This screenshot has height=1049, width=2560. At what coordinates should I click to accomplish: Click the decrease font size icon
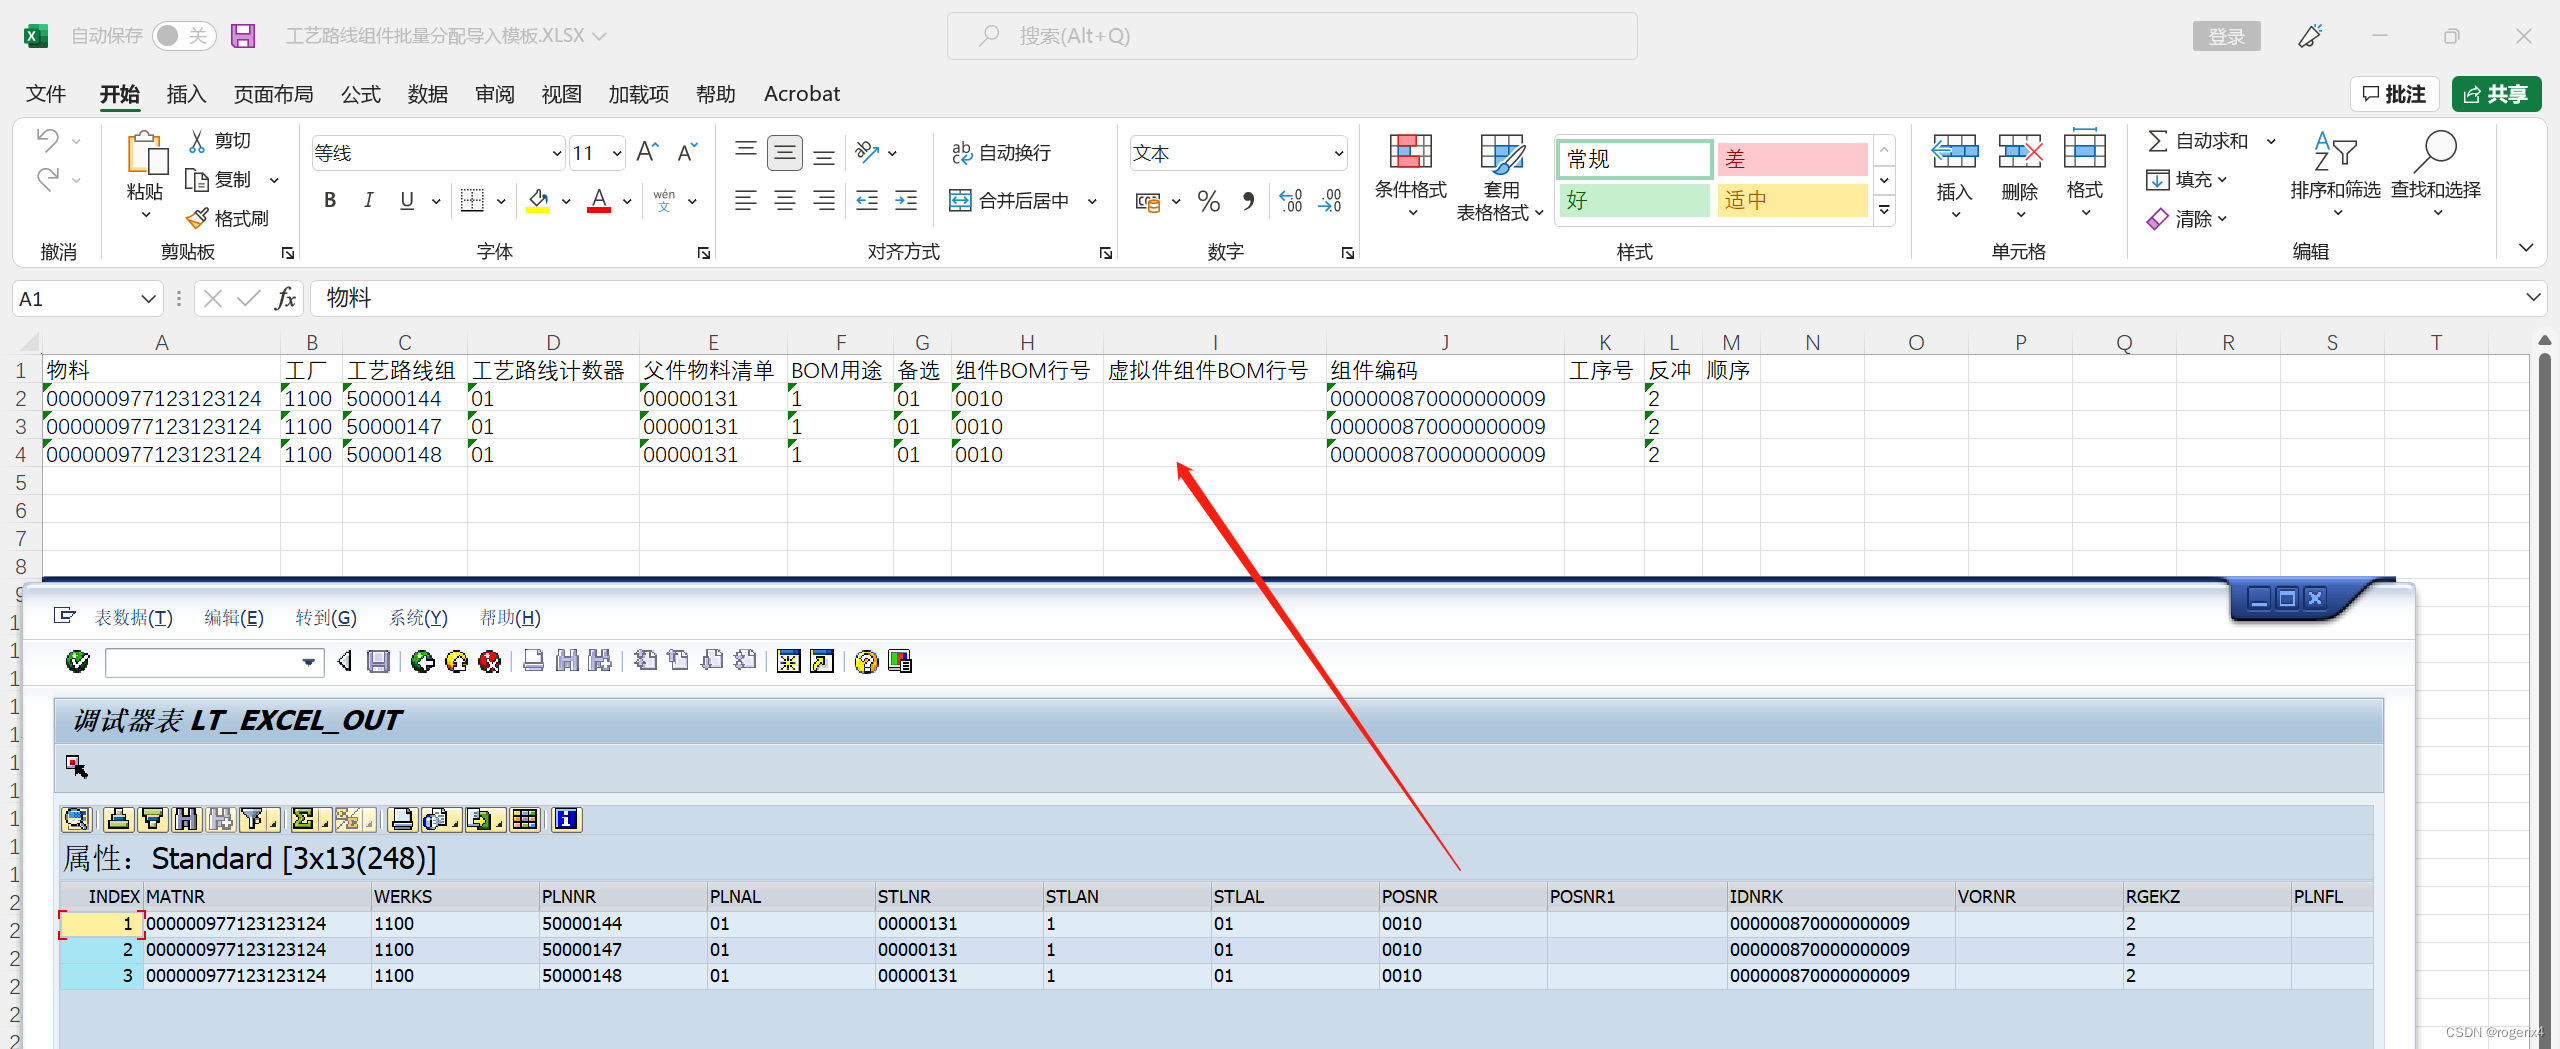pyautogui.click(x=688, y=152)
